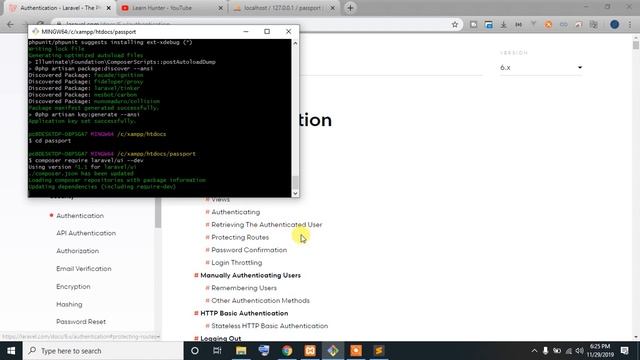Jump to the Login Throttling section

pyautogui.click(x=237, y=262)
